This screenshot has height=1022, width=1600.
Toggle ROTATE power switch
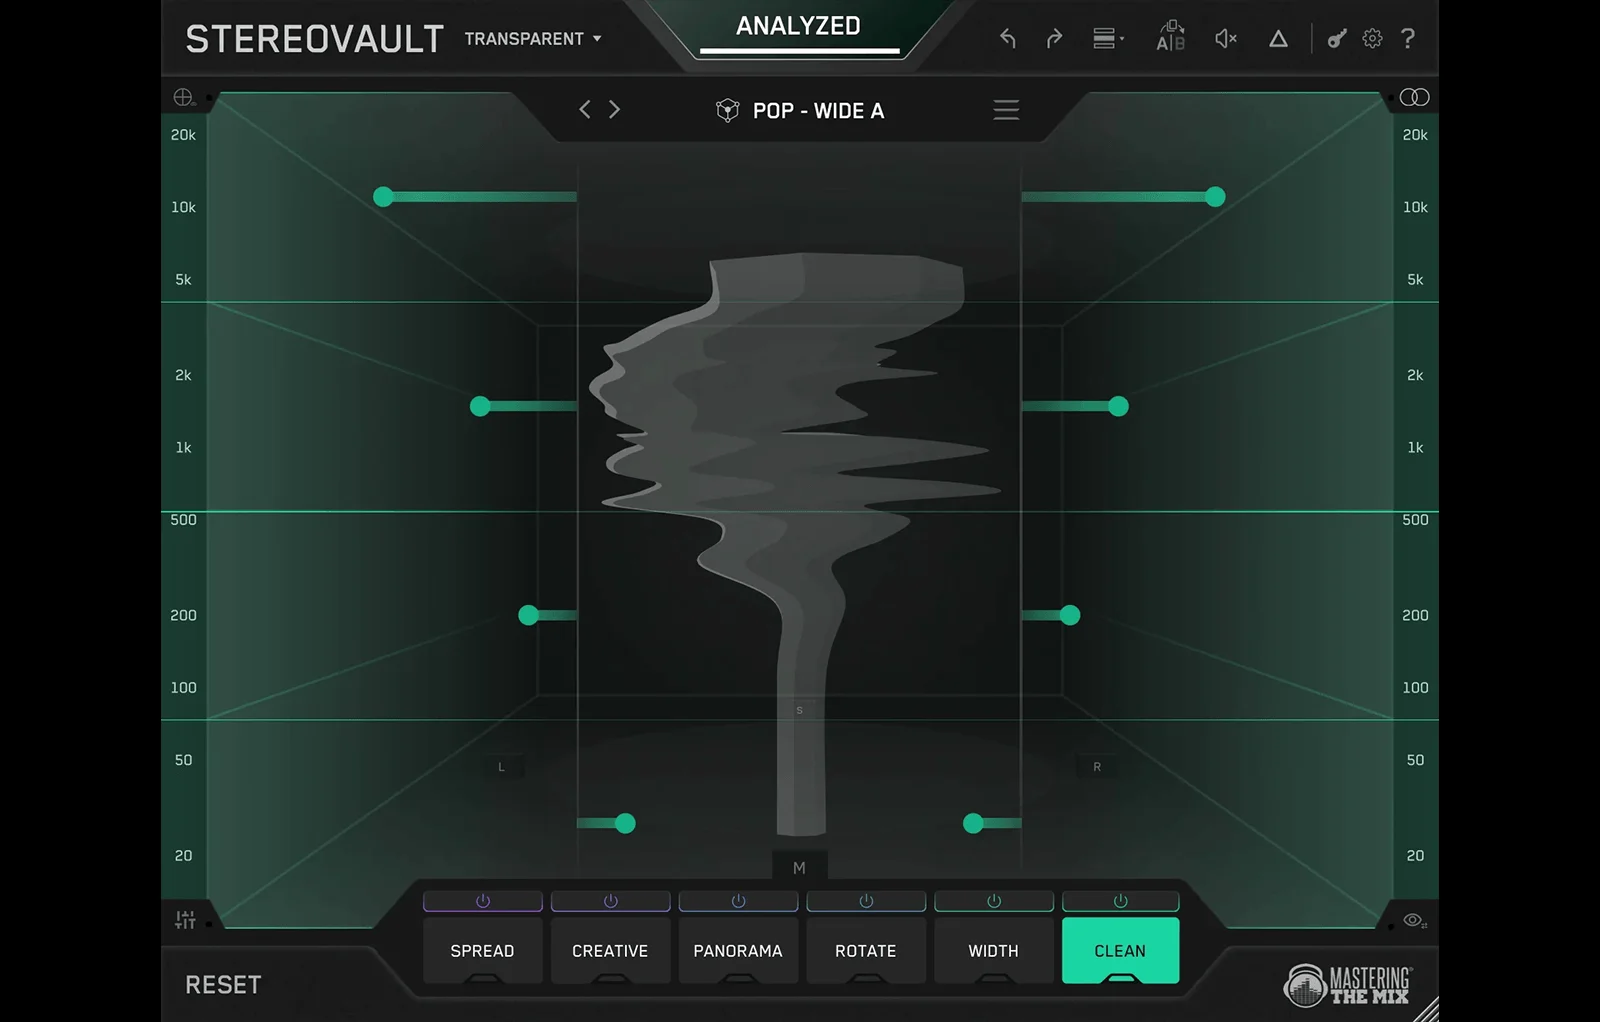pos(867,901)
